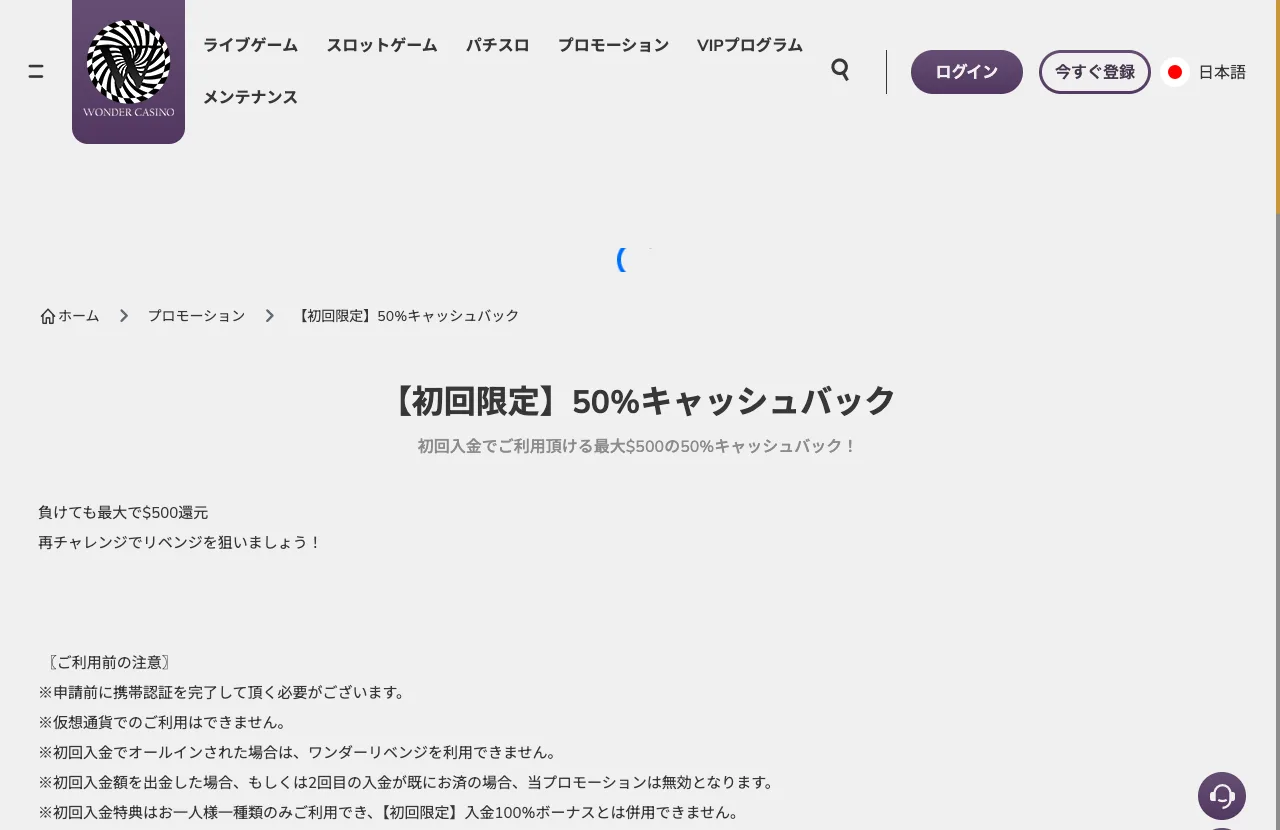This screenshot has height=830, width=1280.
Task: Open the hamburger side menu
Action: [x=36, y=71]
